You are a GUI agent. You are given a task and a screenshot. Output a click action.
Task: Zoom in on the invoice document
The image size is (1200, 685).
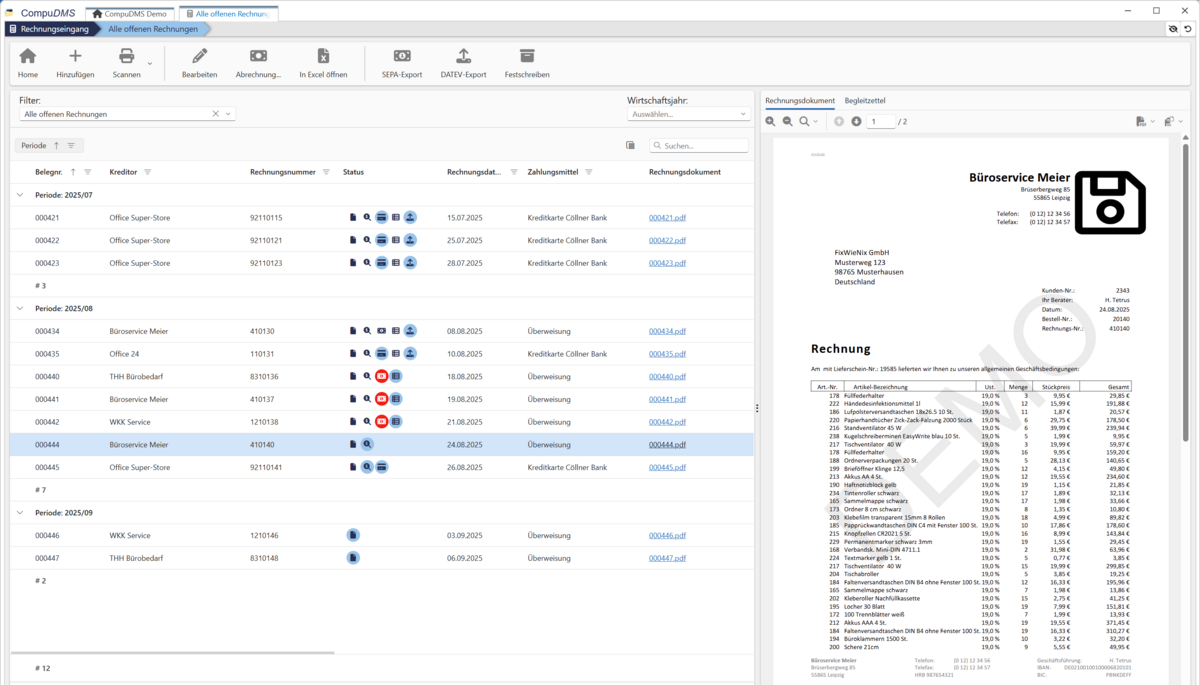[770, 121]
